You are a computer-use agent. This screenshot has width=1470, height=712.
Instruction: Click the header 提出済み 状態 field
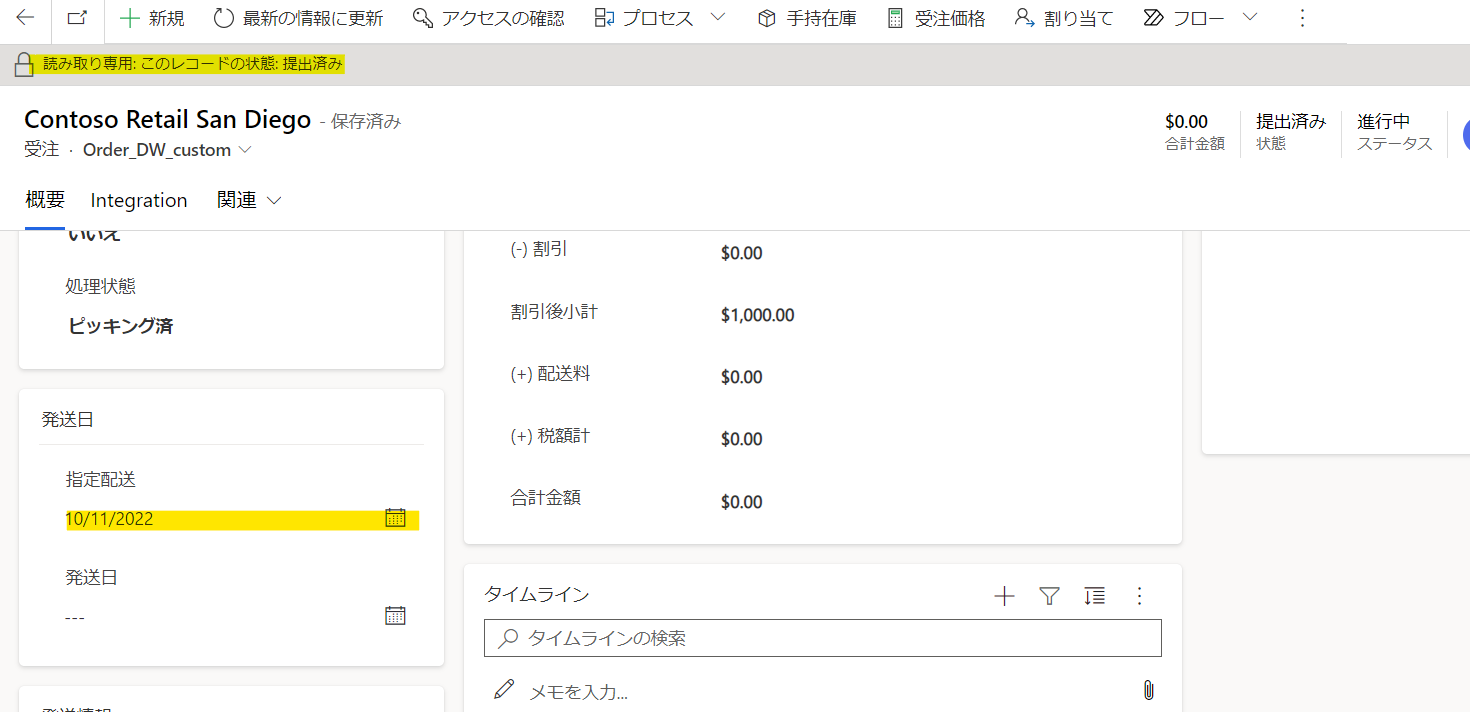[x=1291, y=132]
